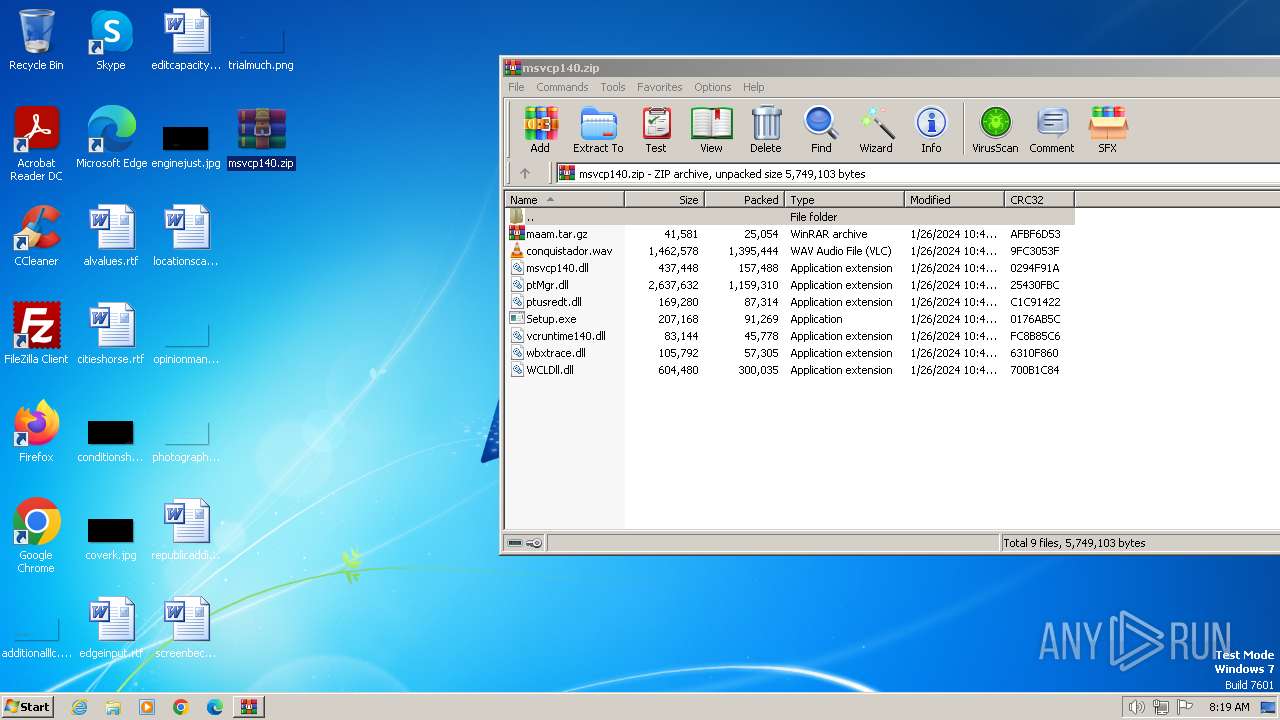Select enginejust.jpg desktop file
The height and width of the screenshot is (720, 1280).
tap(186, 146)
